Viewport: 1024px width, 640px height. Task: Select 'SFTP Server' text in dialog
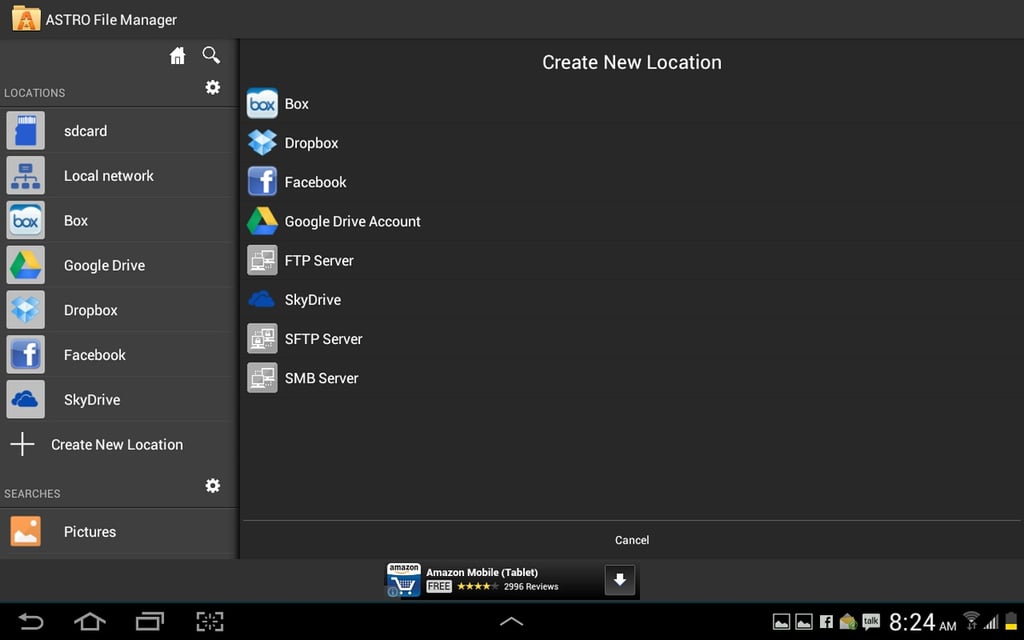click(x=323, y=339)
